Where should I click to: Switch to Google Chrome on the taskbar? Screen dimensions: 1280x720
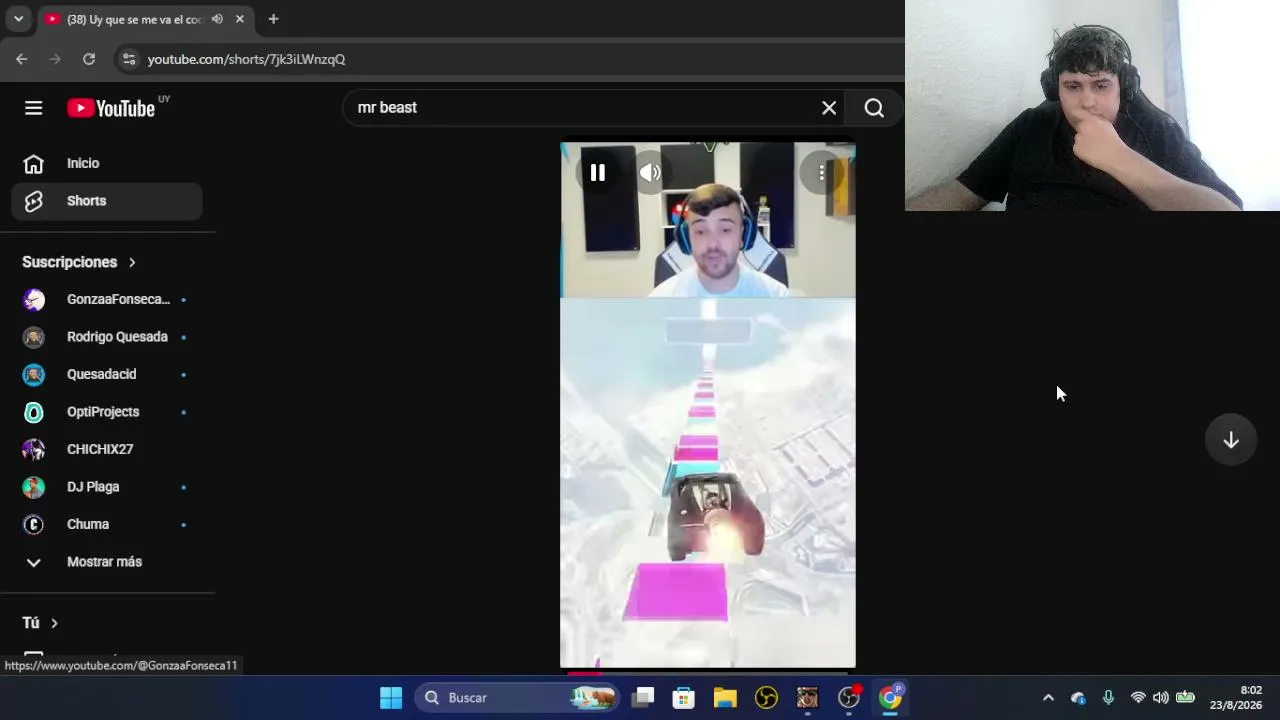890,698
